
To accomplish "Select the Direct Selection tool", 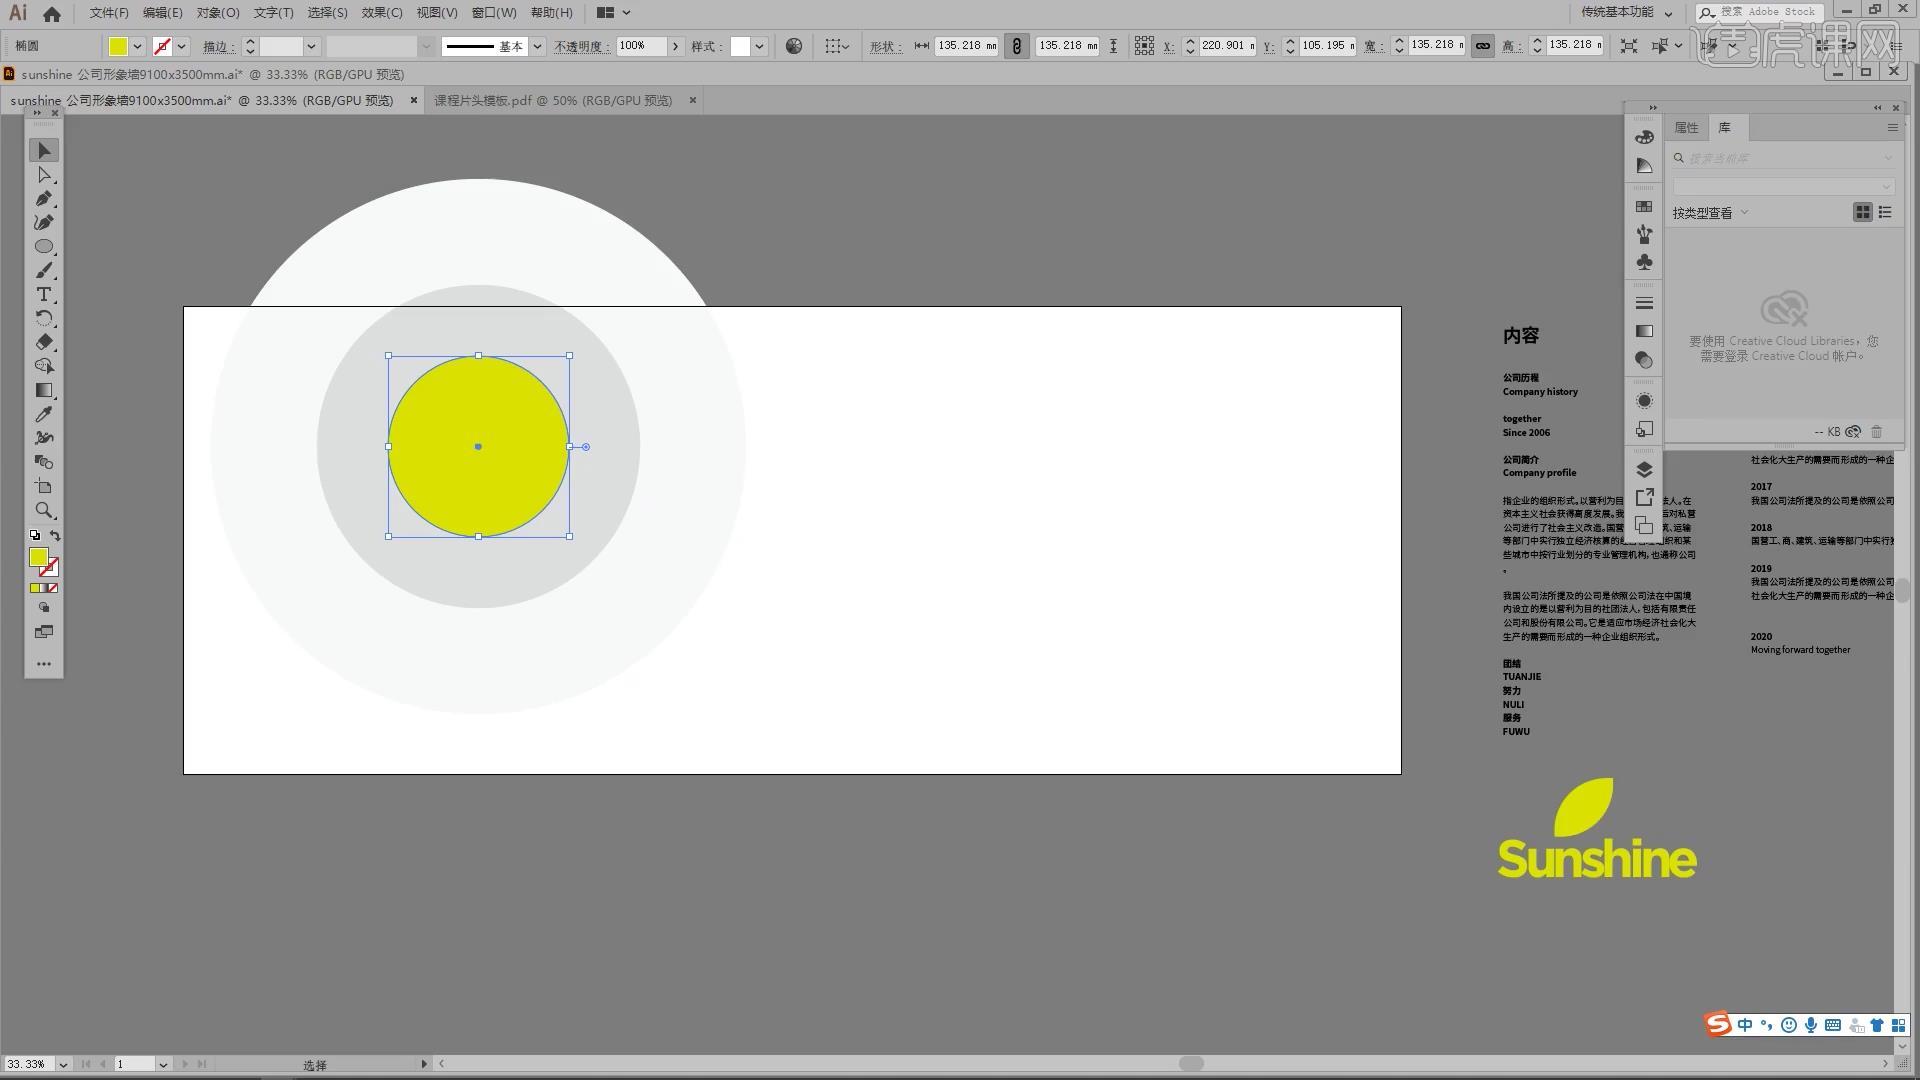I will (x=44, y=175).
